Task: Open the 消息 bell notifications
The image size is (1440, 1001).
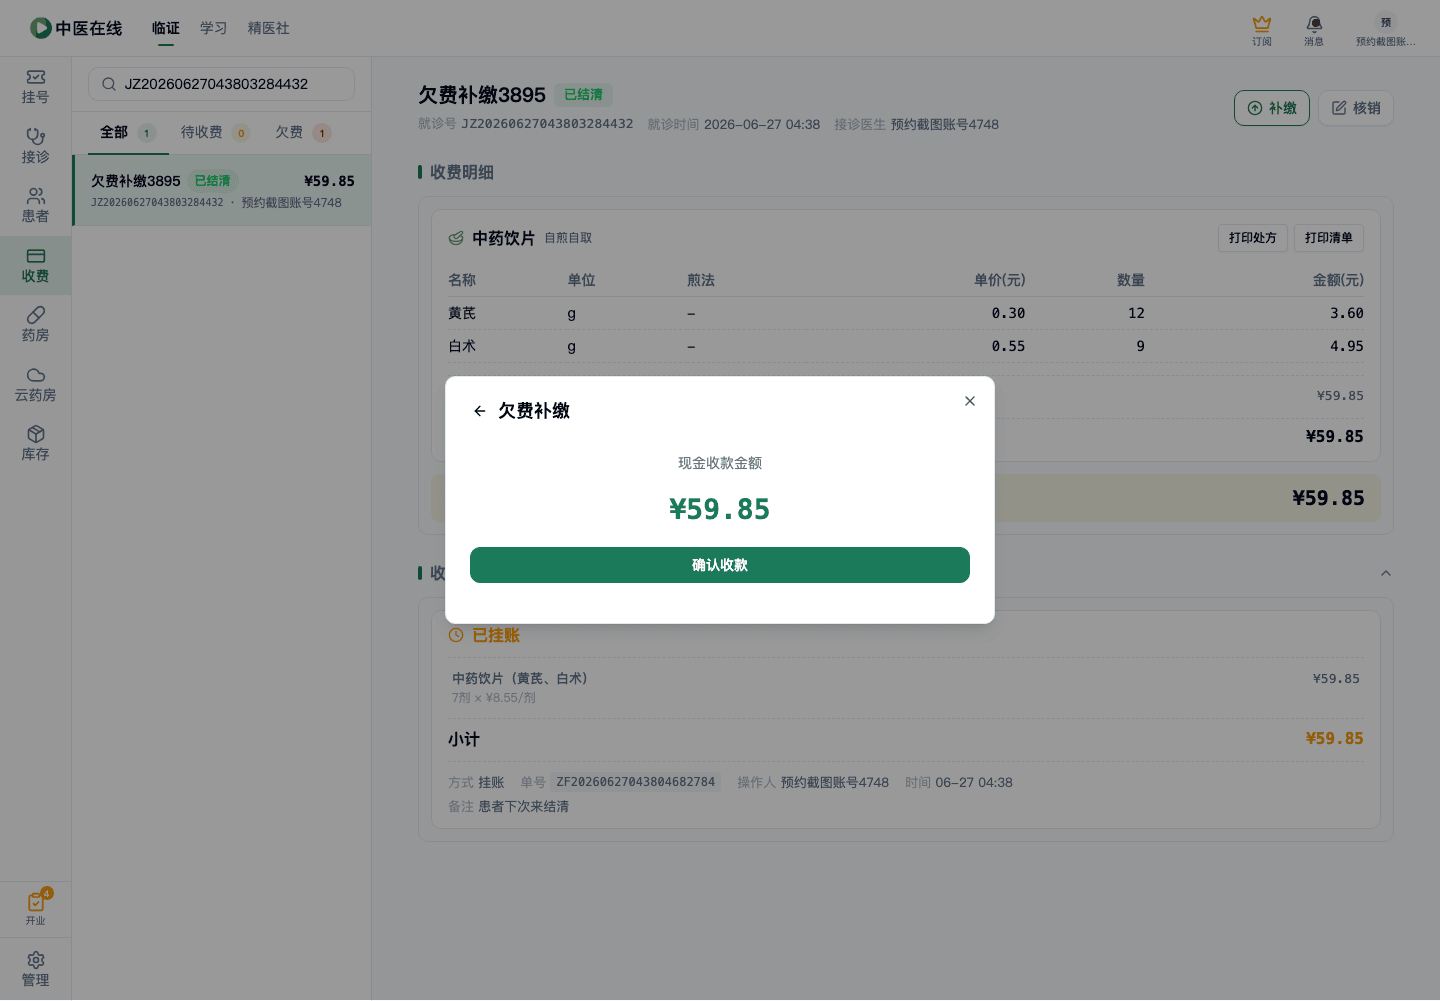Action: pos(1314,30)
